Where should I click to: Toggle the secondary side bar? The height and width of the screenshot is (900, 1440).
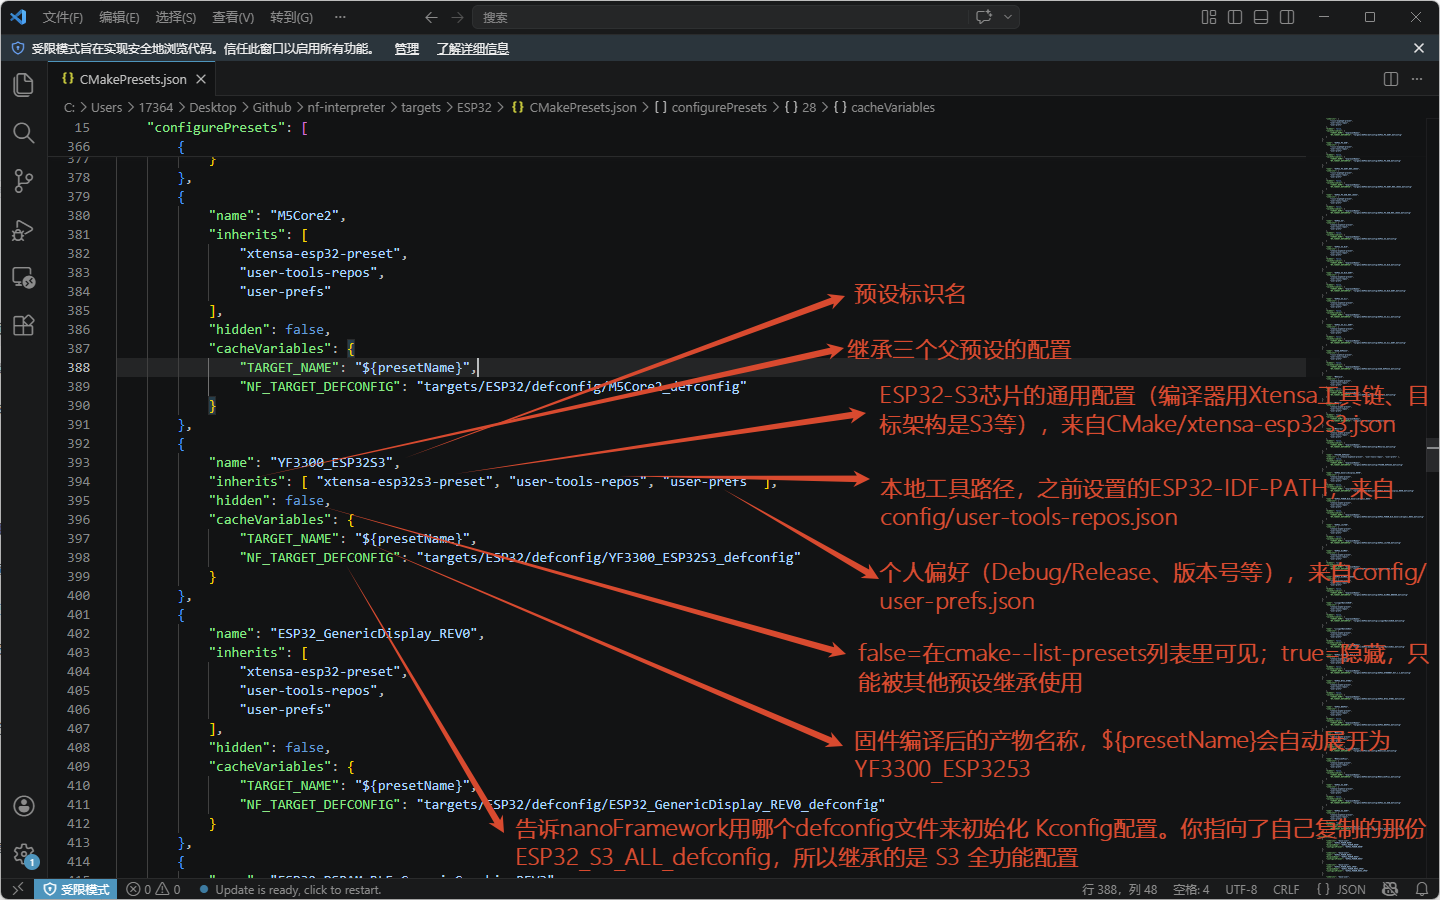pos(1287,17)
